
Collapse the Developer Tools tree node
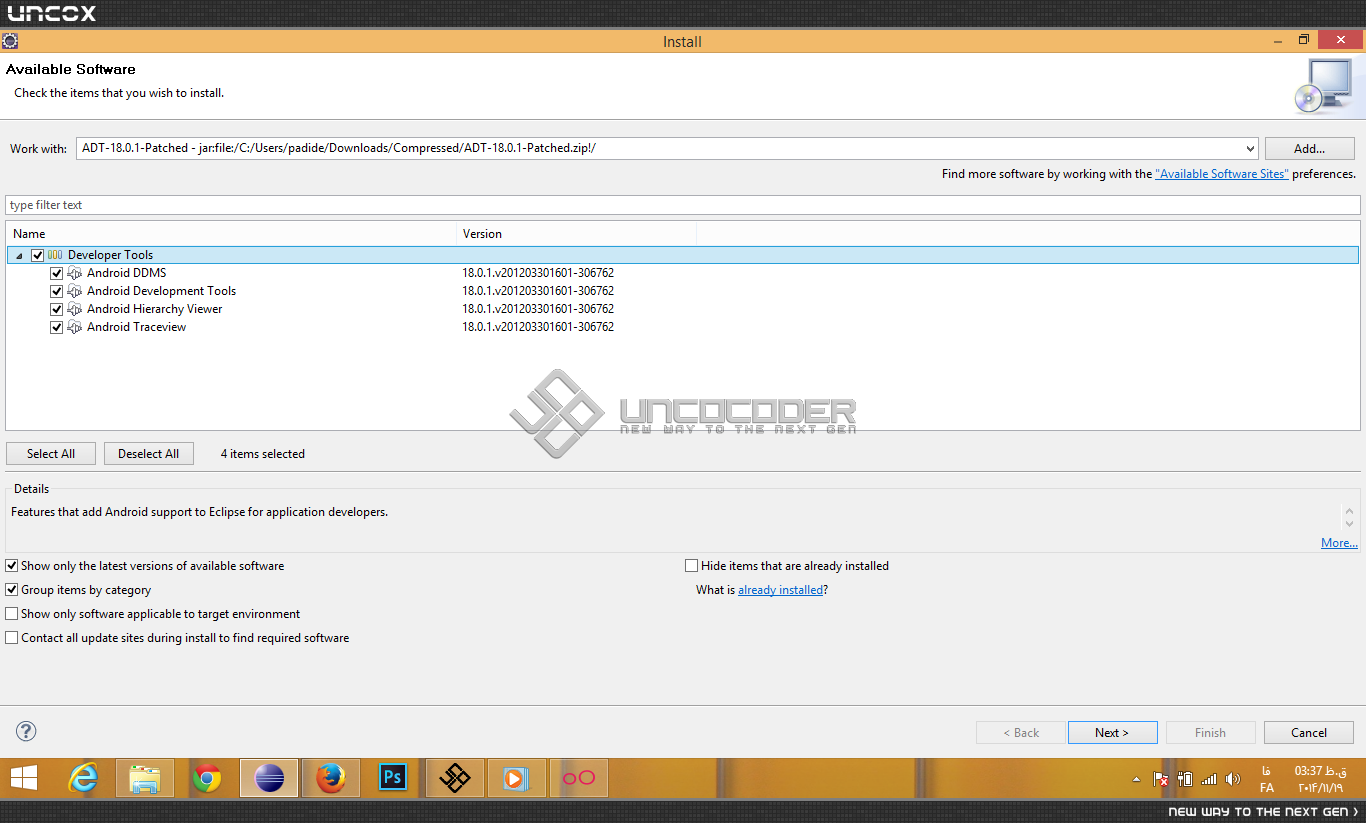(20, 256)
